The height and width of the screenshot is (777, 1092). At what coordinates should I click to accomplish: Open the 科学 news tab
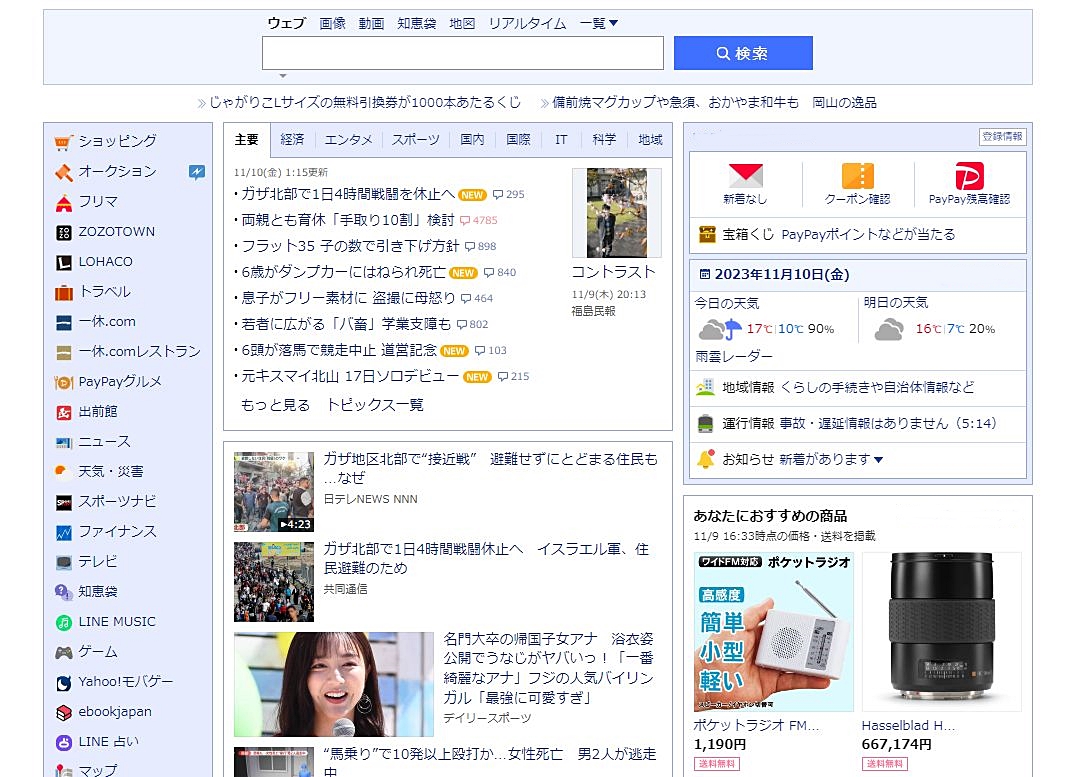[x=604, y=140]
